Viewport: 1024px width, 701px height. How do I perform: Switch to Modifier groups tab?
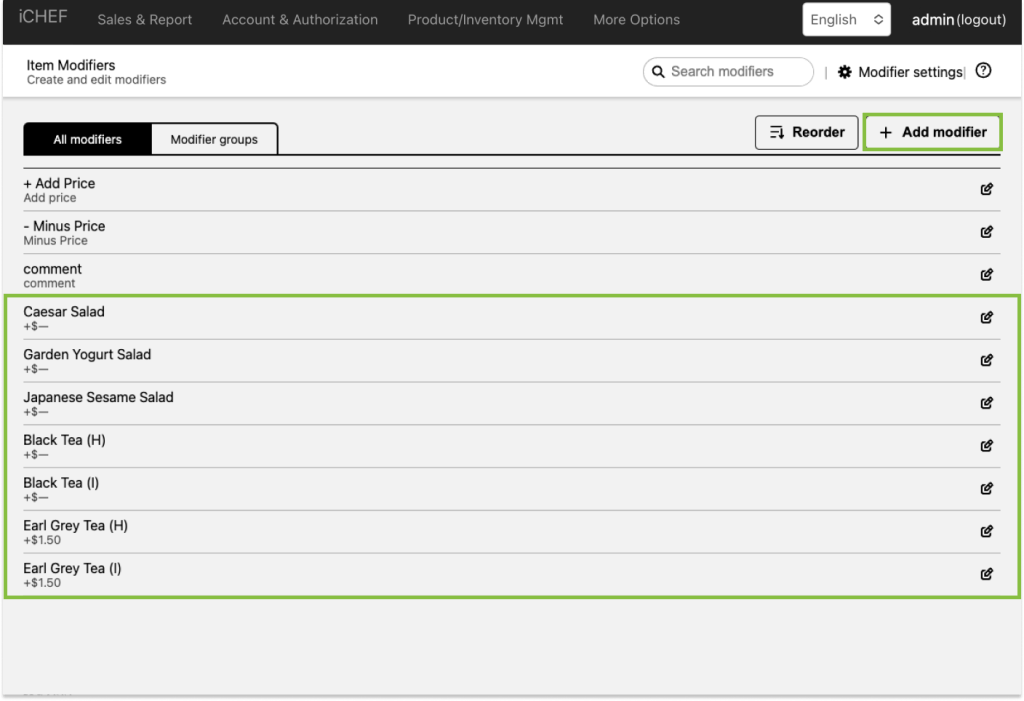(x=214, y=140)
